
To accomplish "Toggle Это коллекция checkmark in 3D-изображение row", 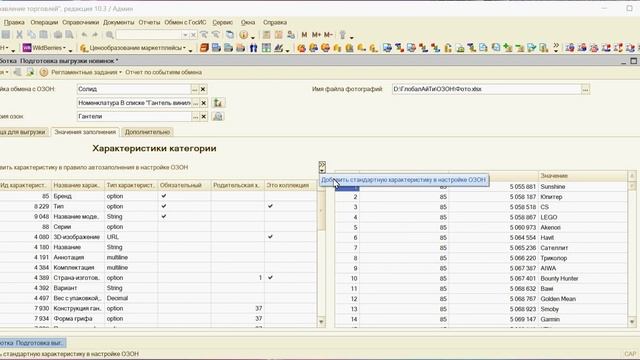I will click(270, 237).
